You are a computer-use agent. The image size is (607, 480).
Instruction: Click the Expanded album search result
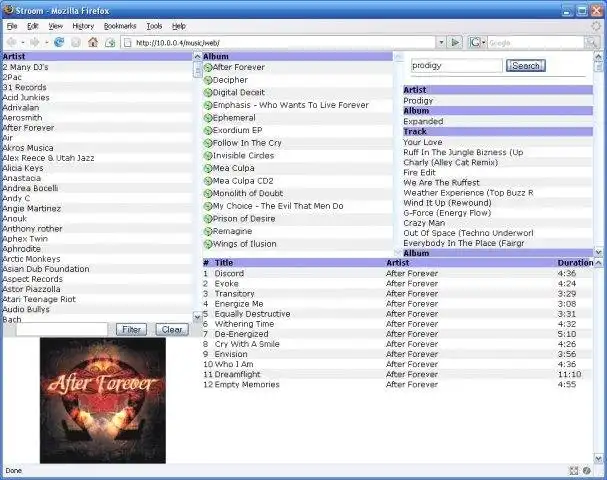(423, 122)
